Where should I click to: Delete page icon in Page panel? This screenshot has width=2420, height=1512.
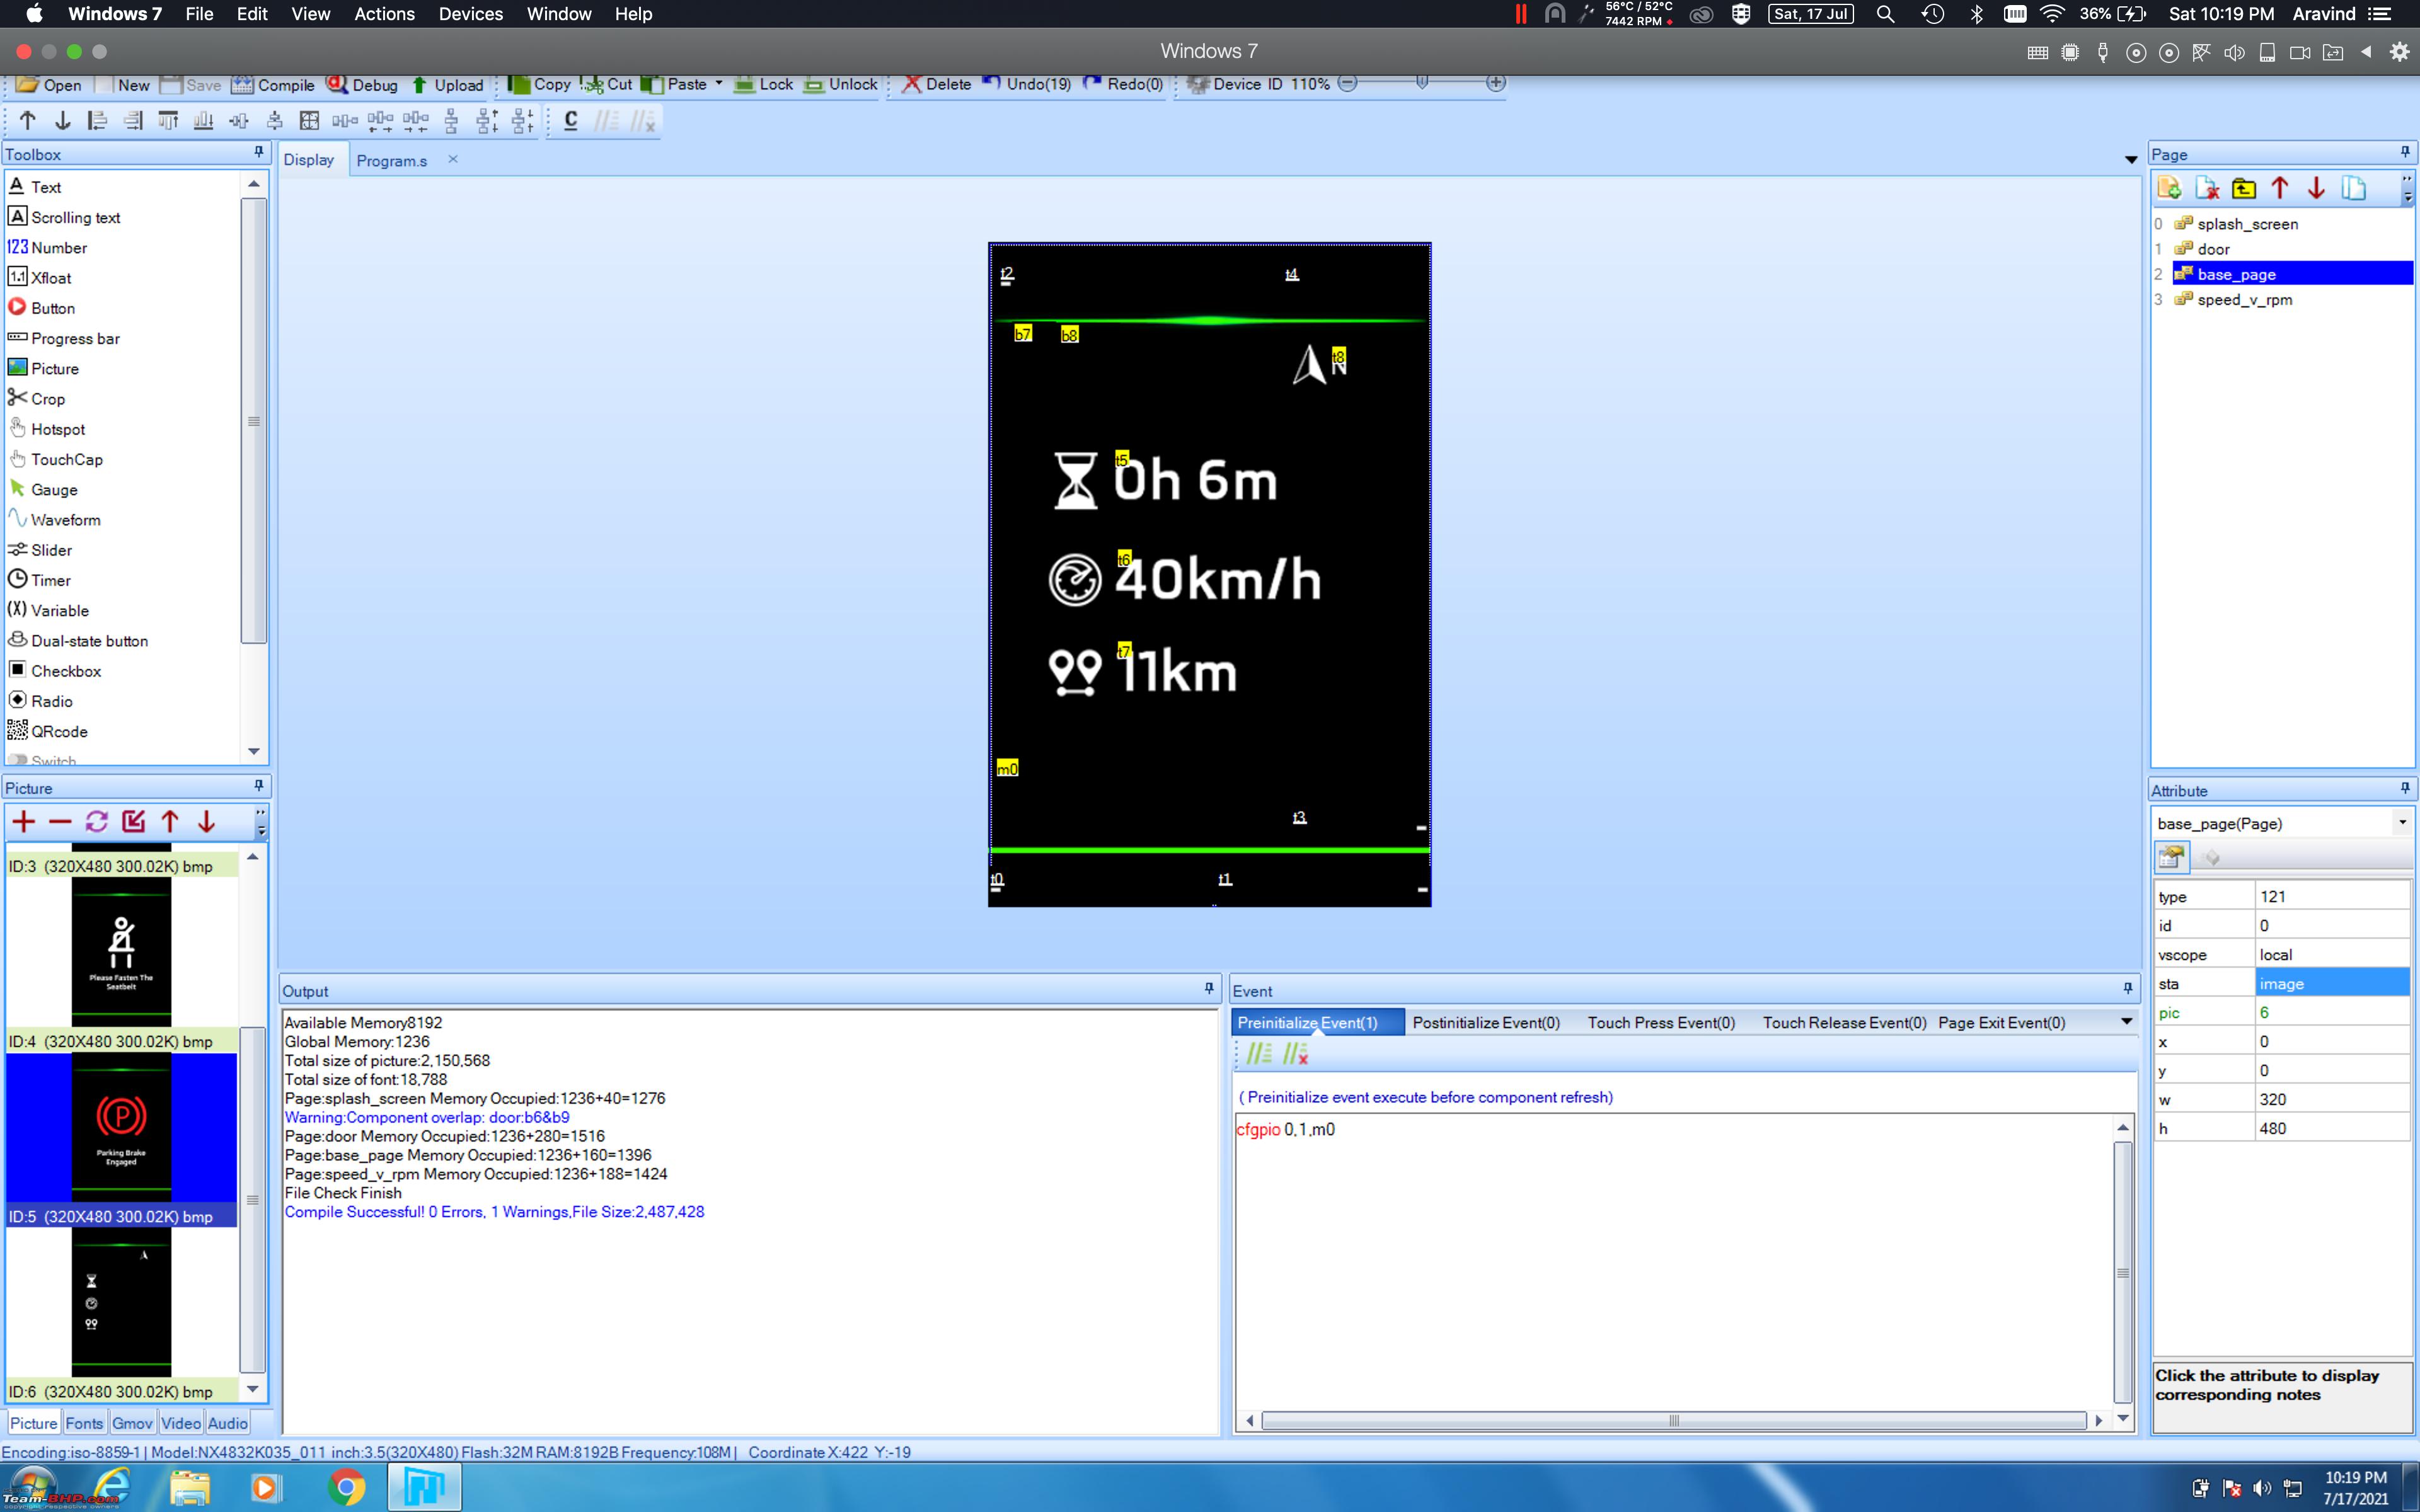[2207, 188]
